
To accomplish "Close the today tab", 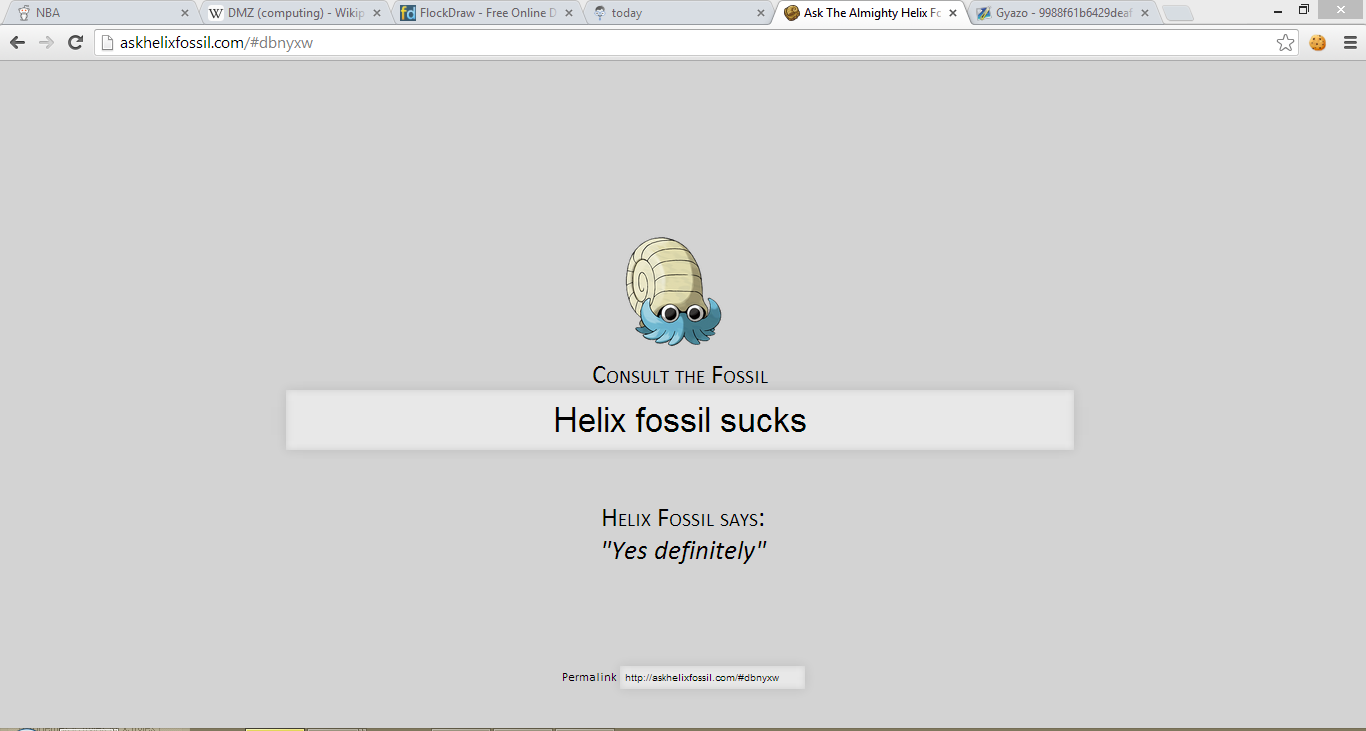I will (761, 13).
